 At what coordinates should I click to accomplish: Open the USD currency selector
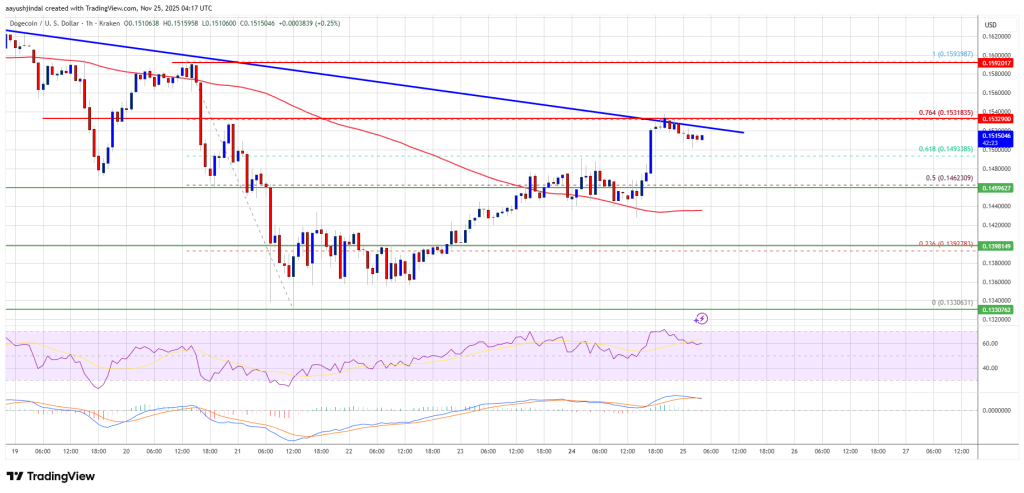tap(990, 25)
